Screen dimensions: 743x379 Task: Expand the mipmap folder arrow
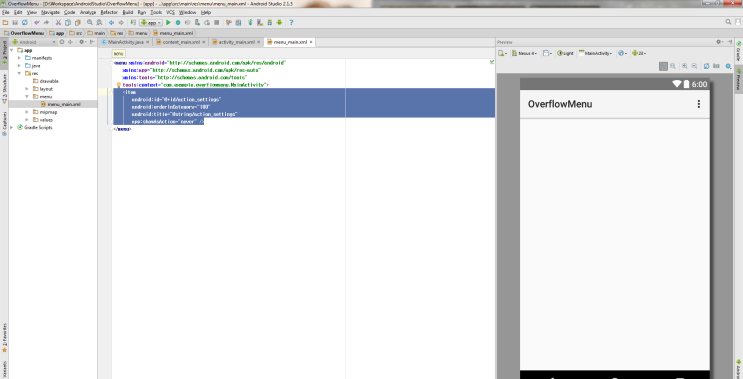[27, 112]
